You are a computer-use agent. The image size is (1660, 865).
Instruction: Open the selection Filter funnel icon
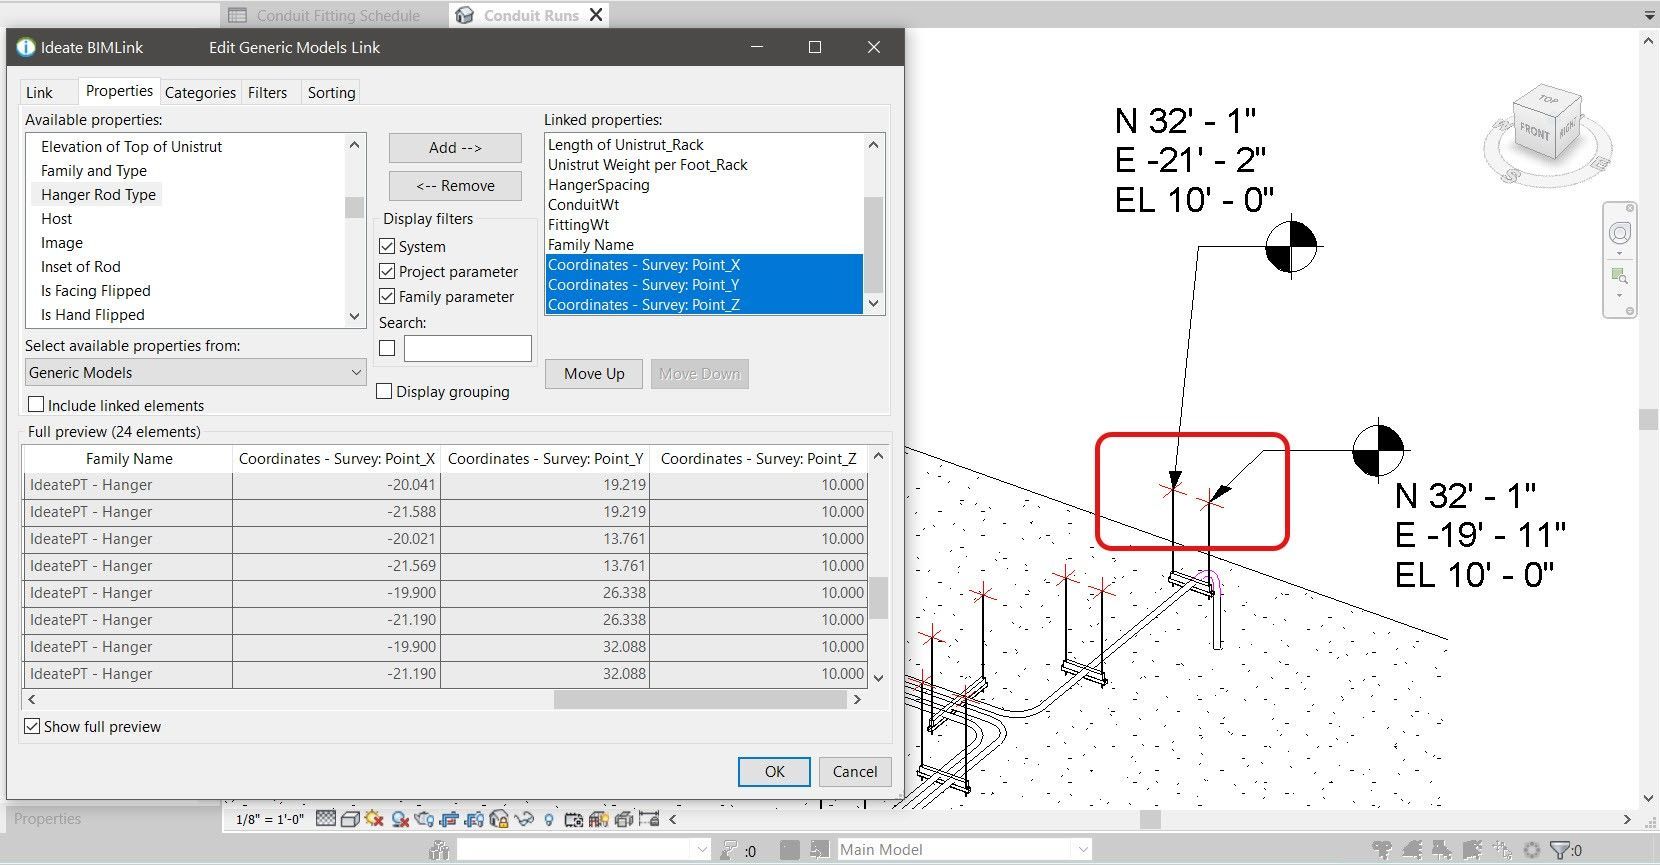(1560, 850)
